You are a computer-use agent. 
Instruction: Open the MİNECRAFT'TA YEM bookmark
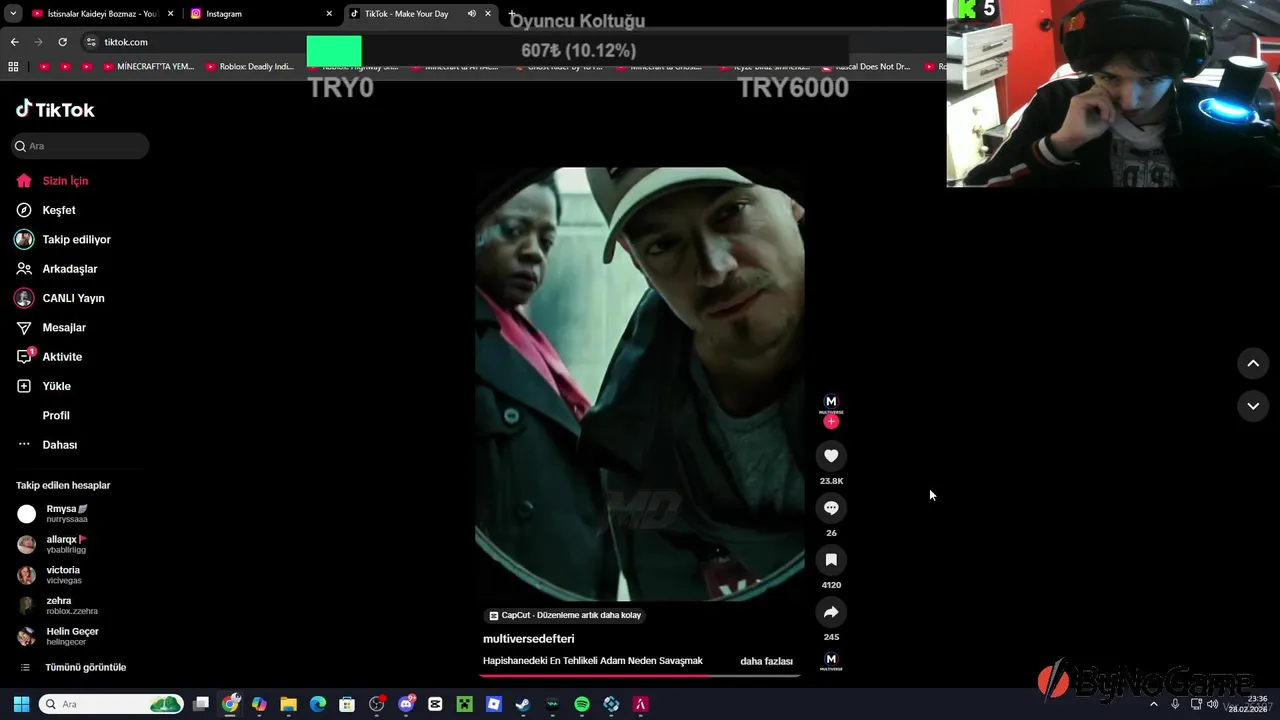click(x=150, y=67)
